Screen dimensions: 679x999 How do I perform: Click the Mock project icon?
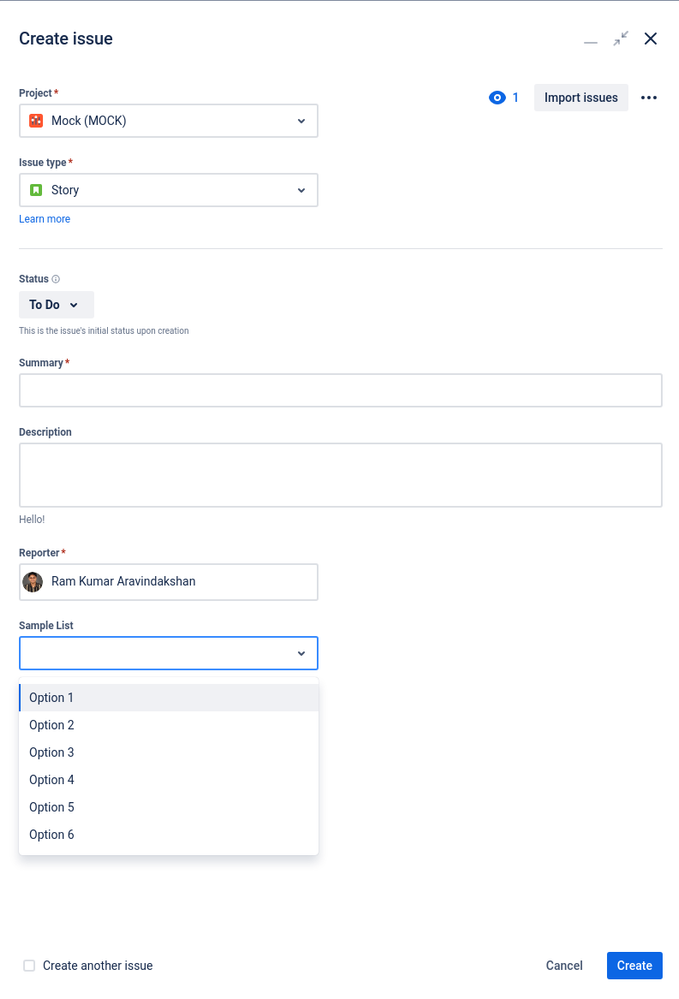pyautogui.click(x=36, y=120)
